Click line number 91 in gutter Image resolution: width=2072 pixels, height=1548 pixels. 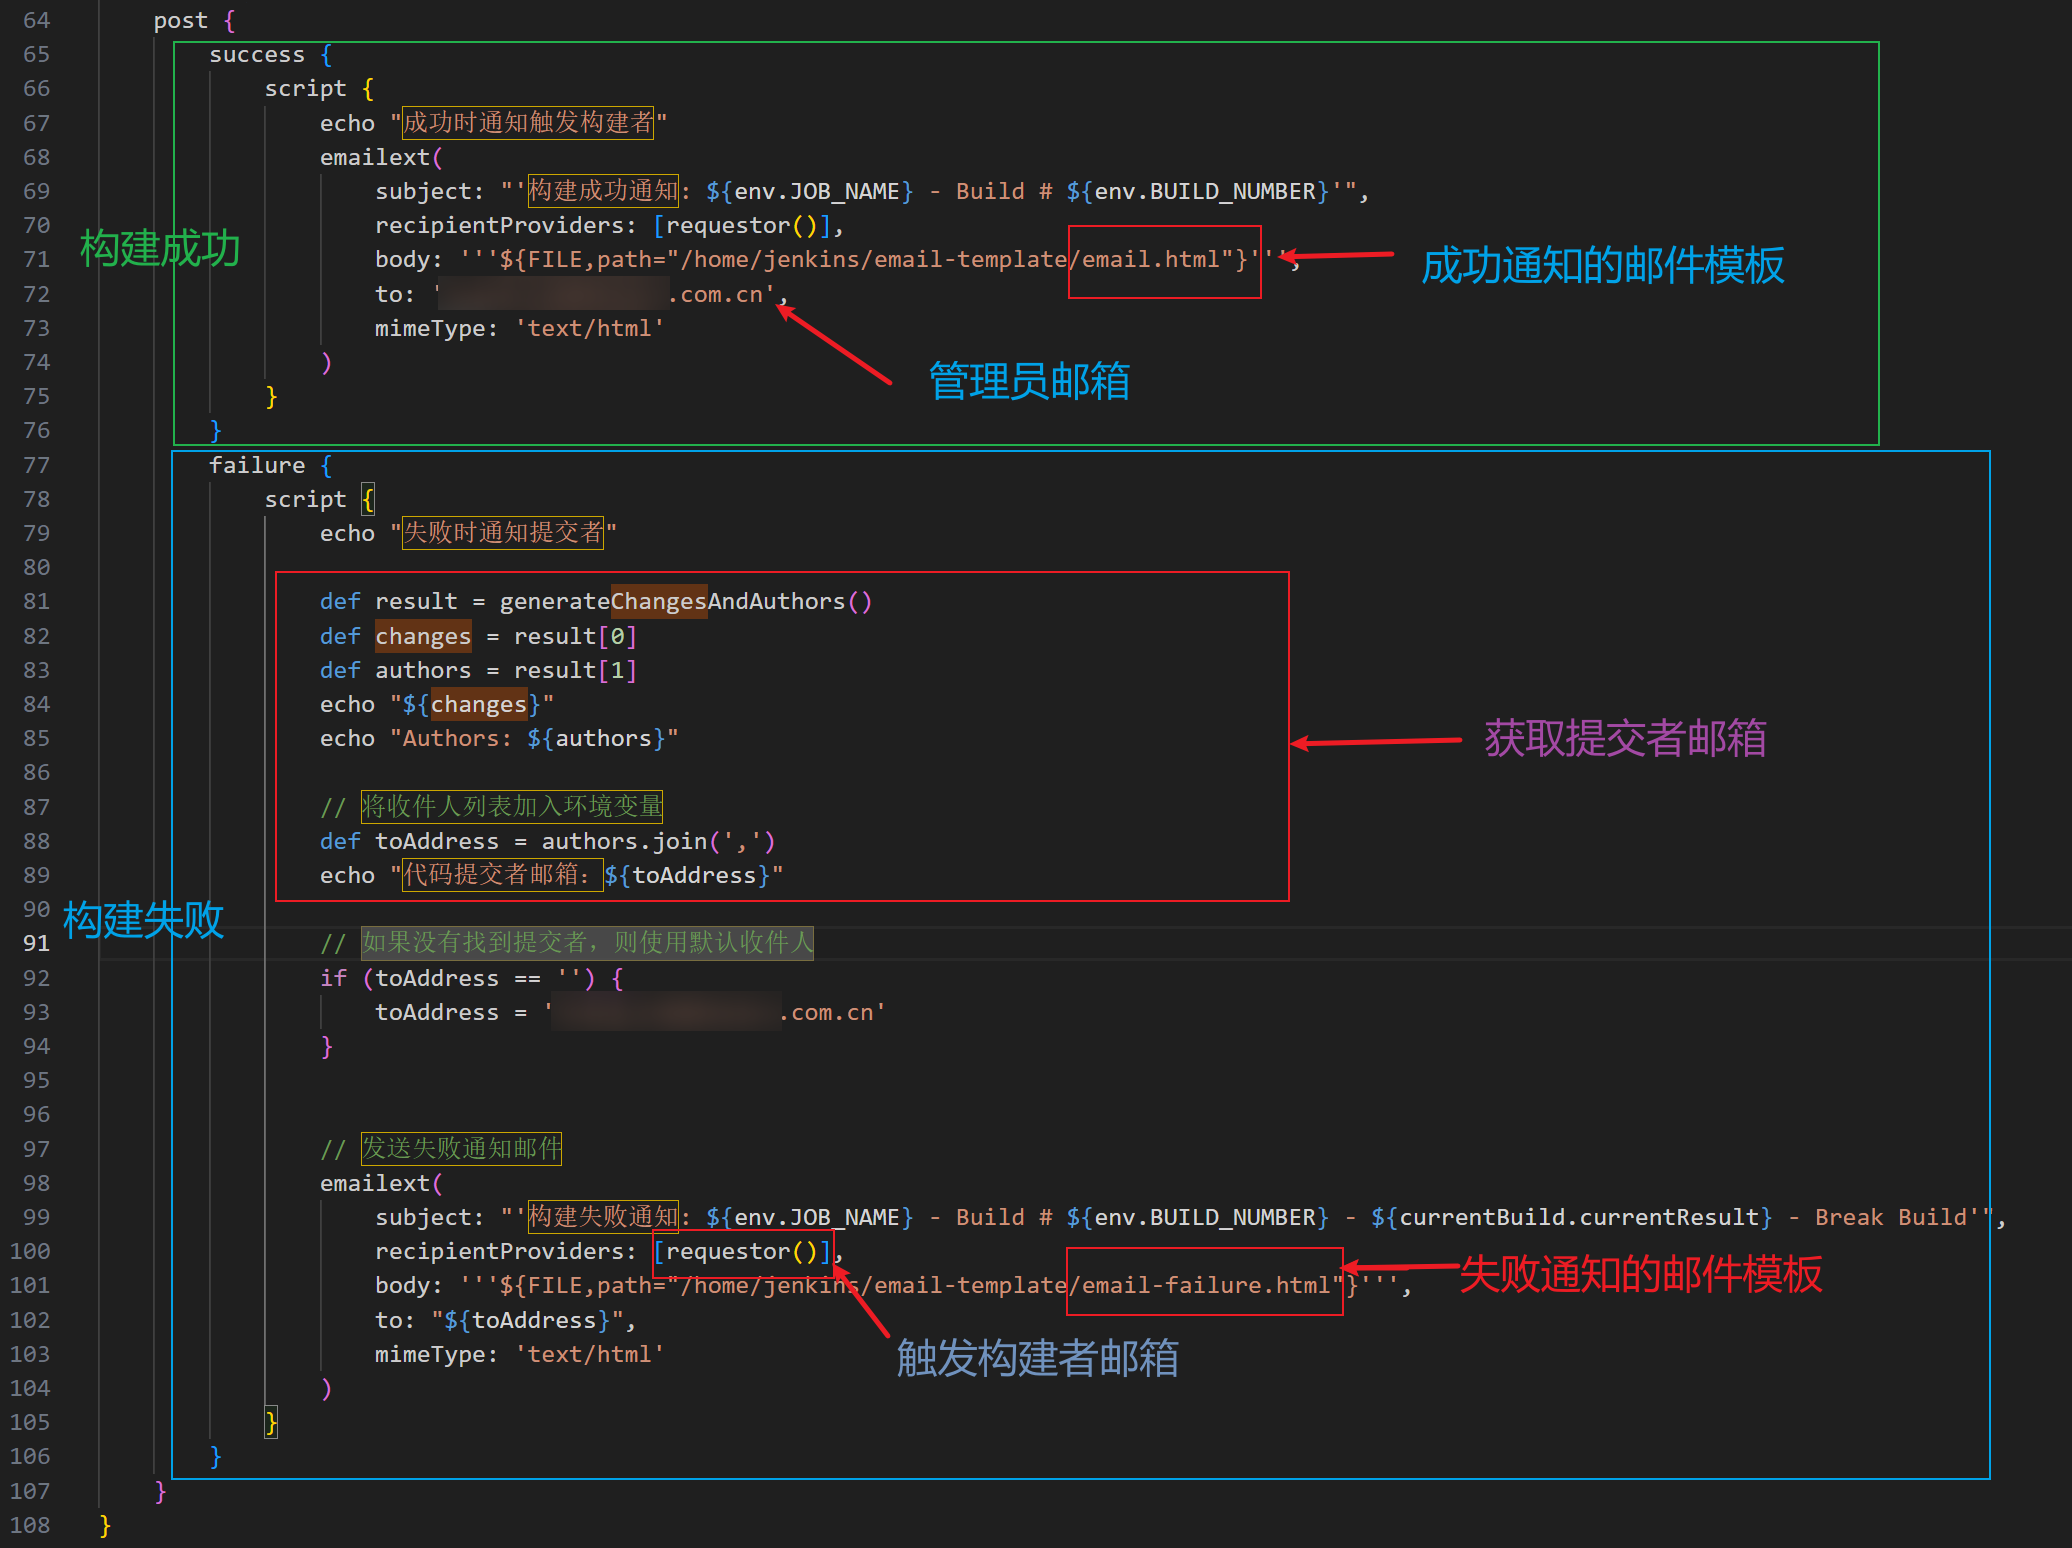tap(36, 943)
